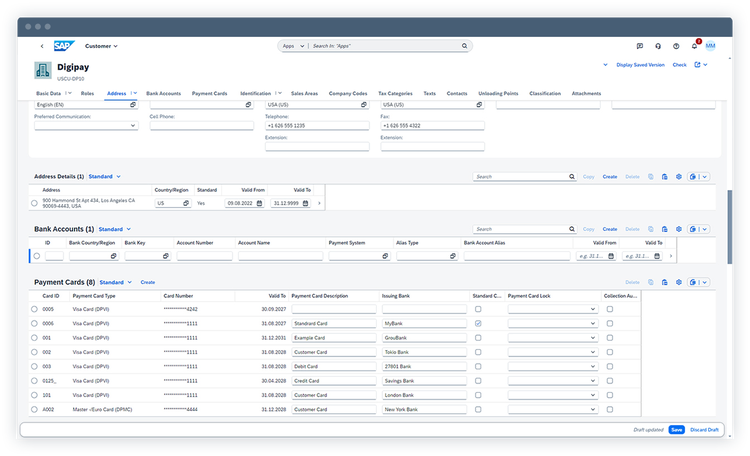Click paste icon in Payment Cards toolbar
The height and width of the screenshot is (456, 750).
tap(664, 282)
